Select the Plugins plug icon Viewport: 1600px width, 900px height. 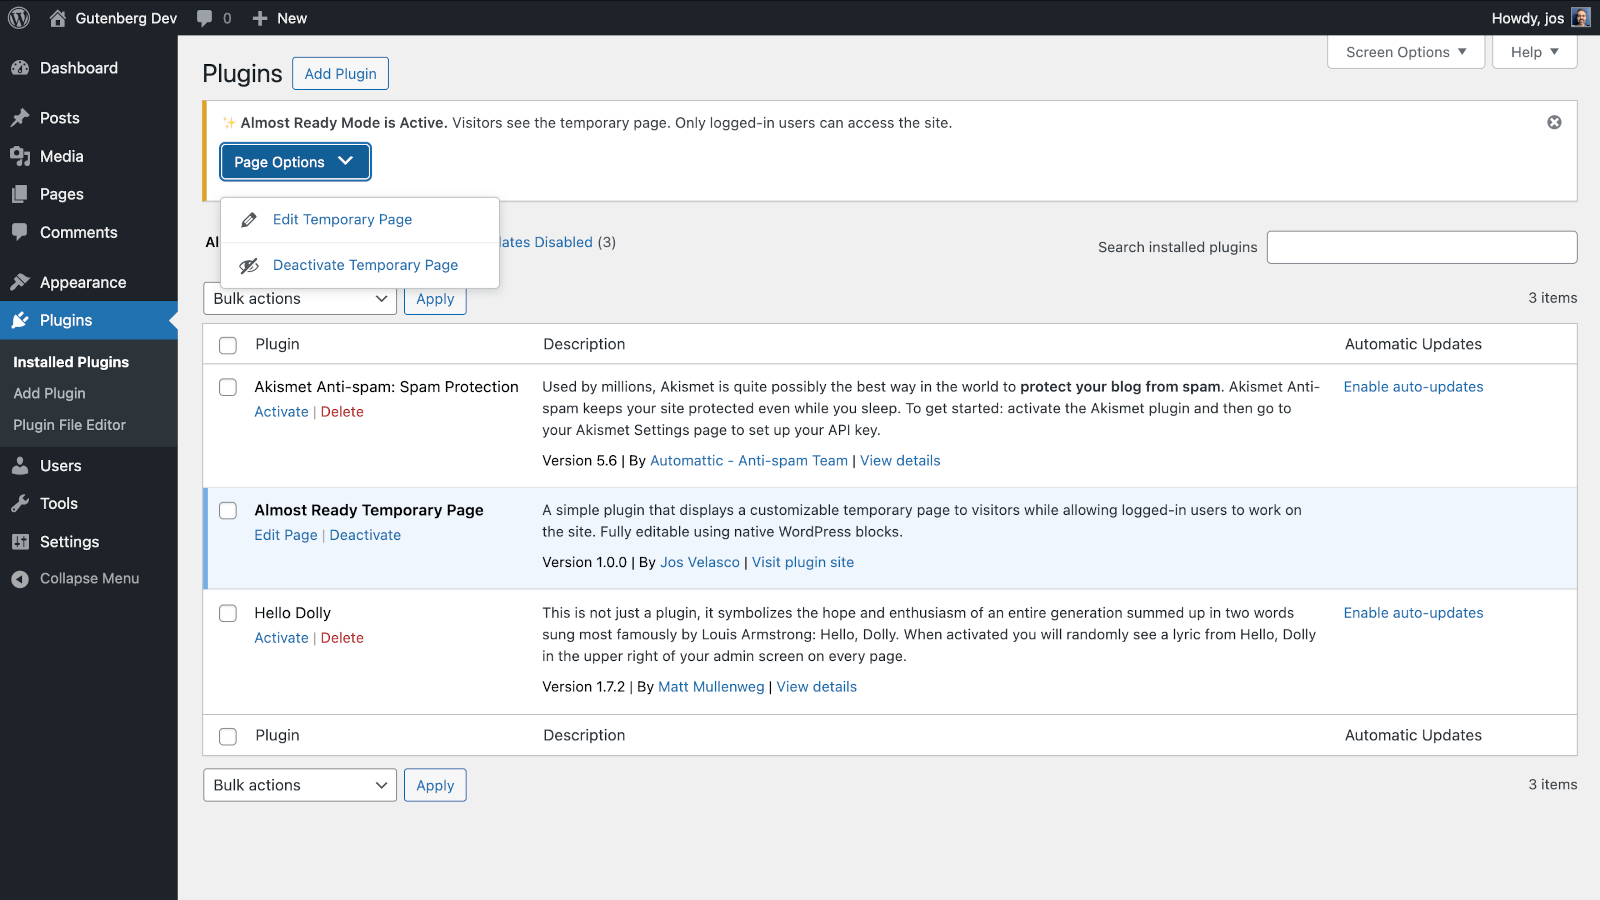(x=21, y=320)
